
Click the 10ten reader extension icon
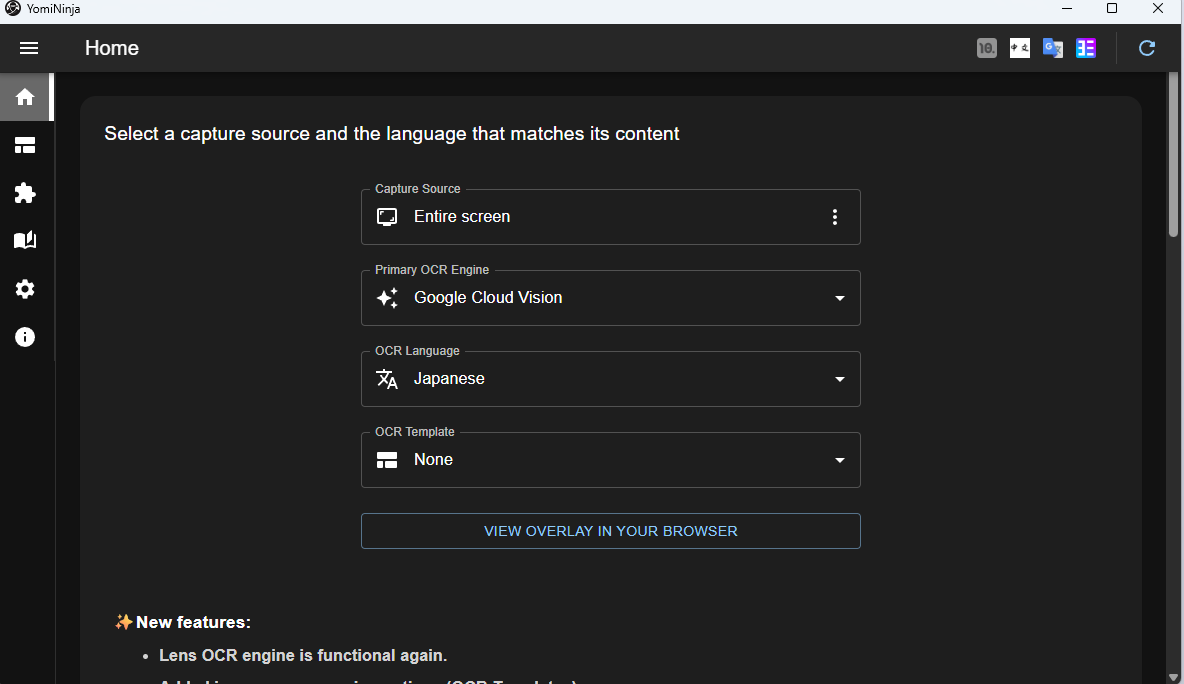pyautogui.click(x=986, y=48)
